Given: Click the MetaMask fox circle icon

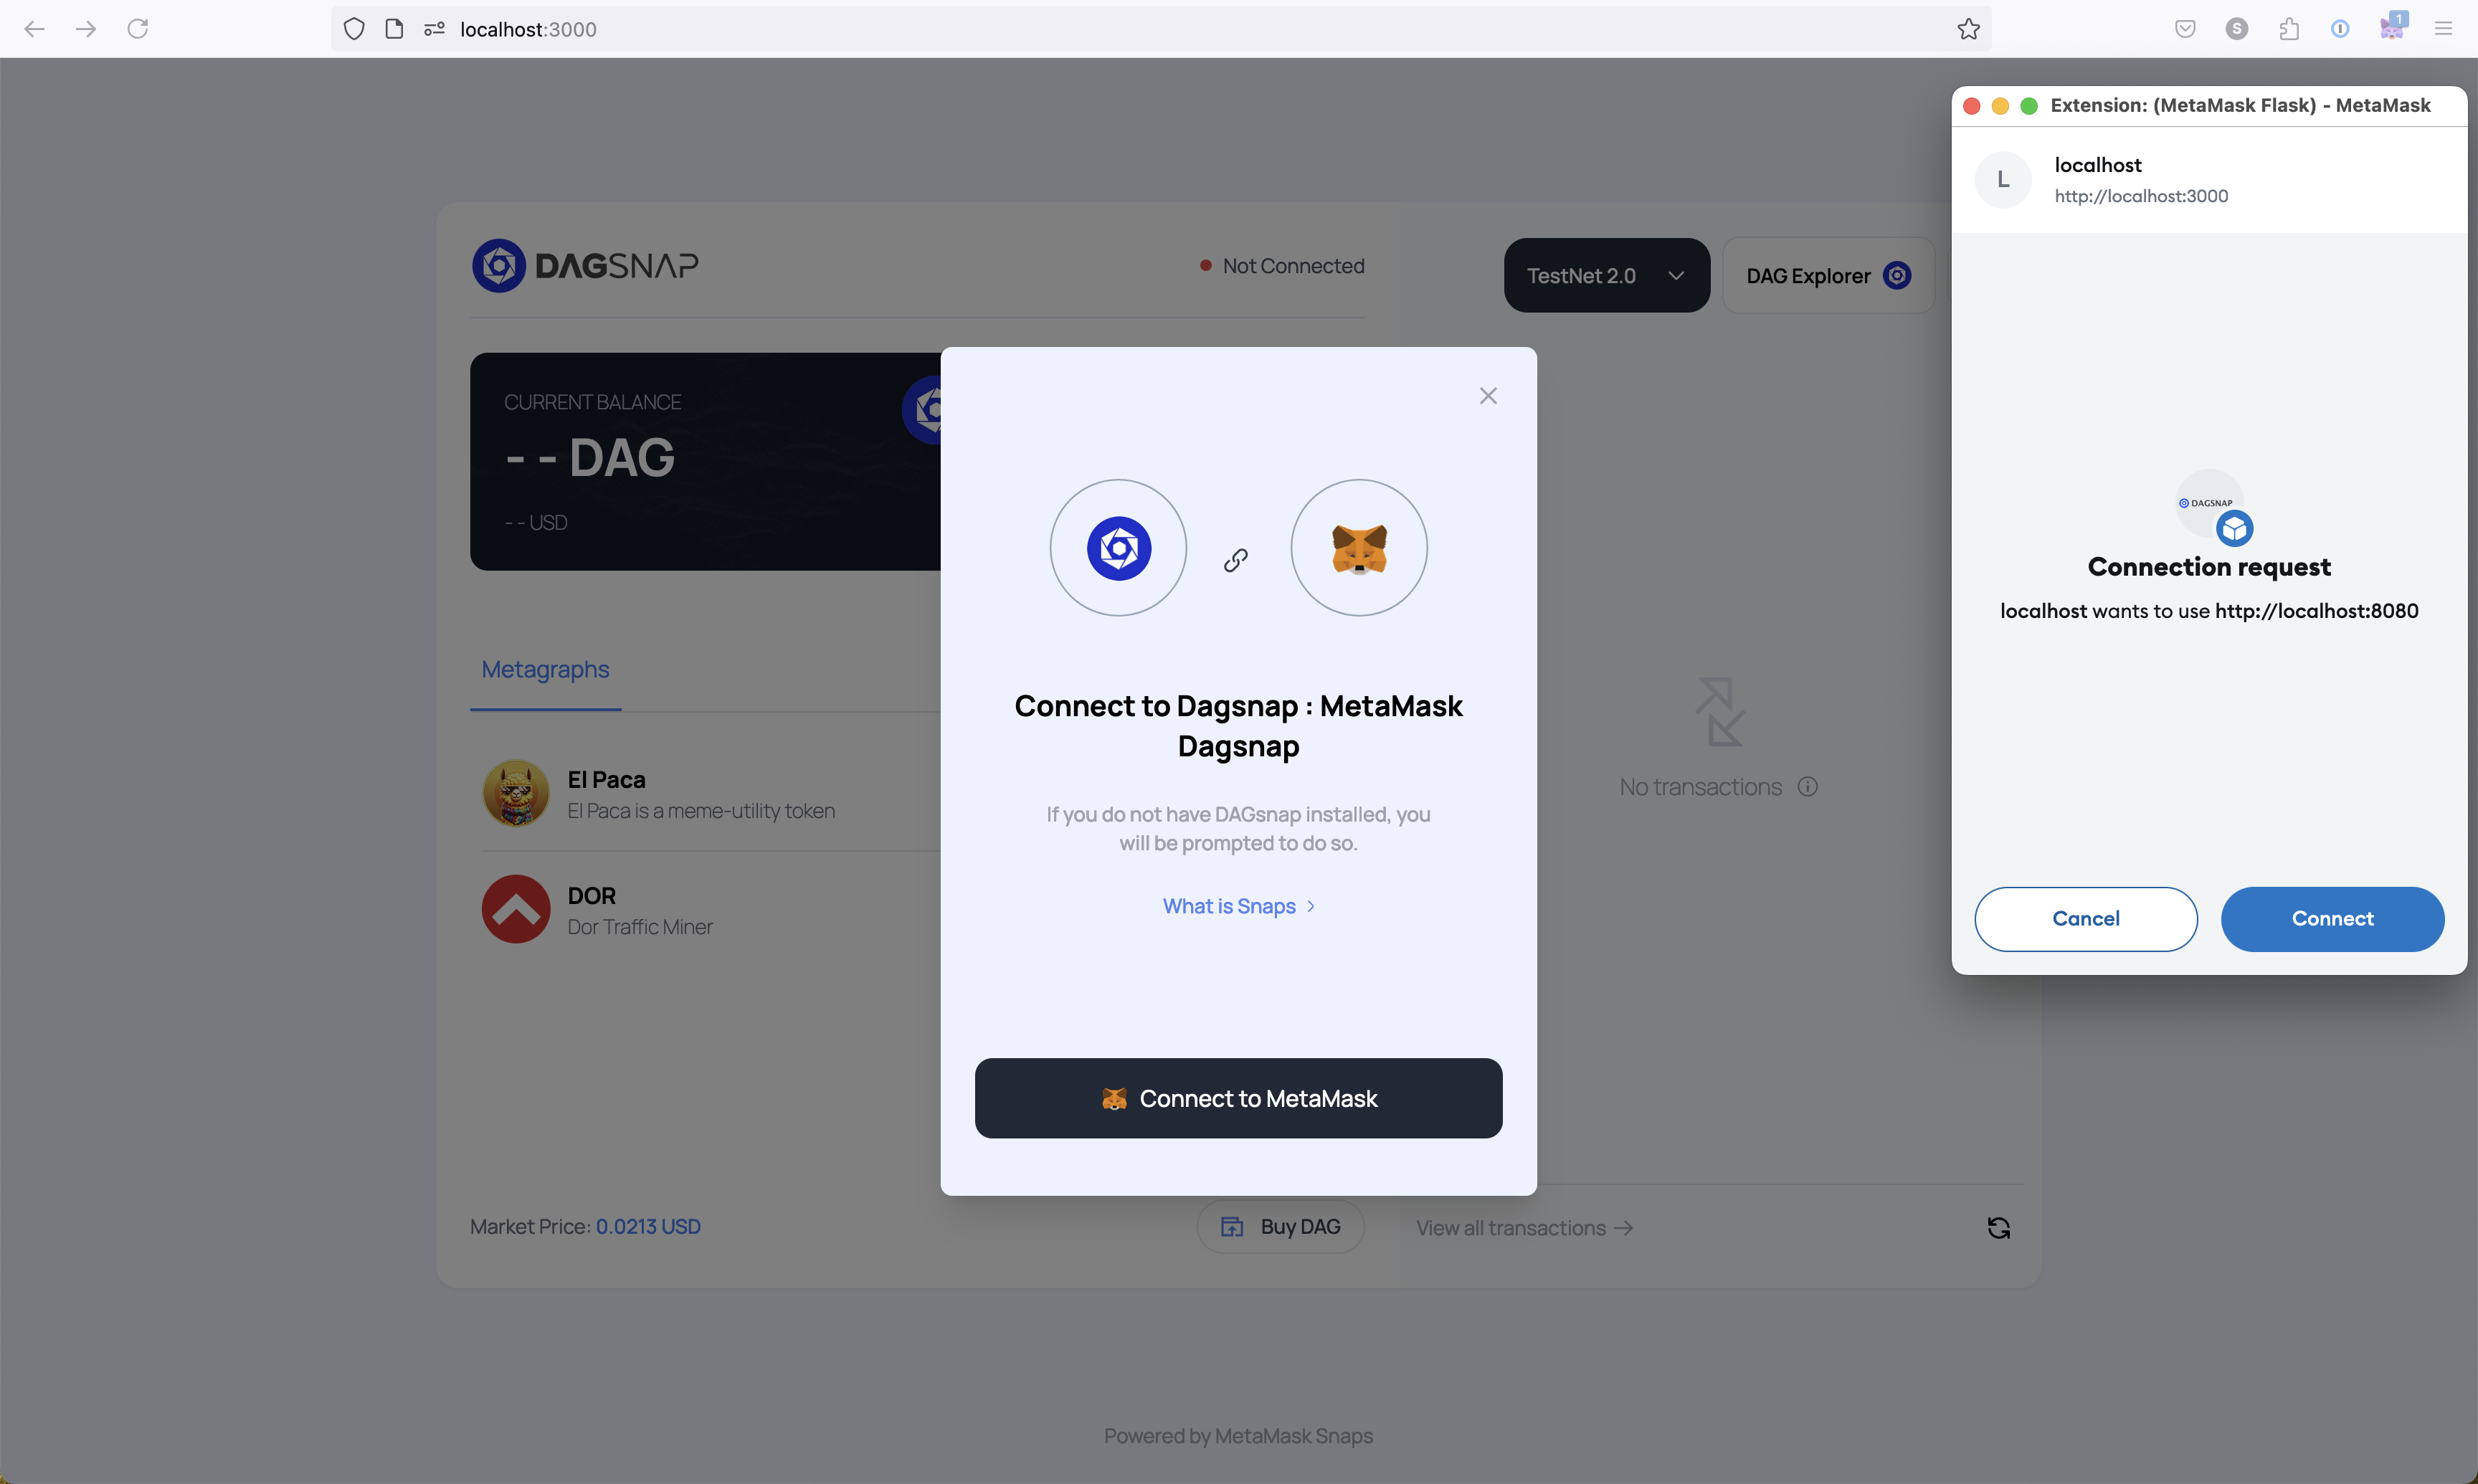Looking at the screenshot, I should click(1358, 548).
